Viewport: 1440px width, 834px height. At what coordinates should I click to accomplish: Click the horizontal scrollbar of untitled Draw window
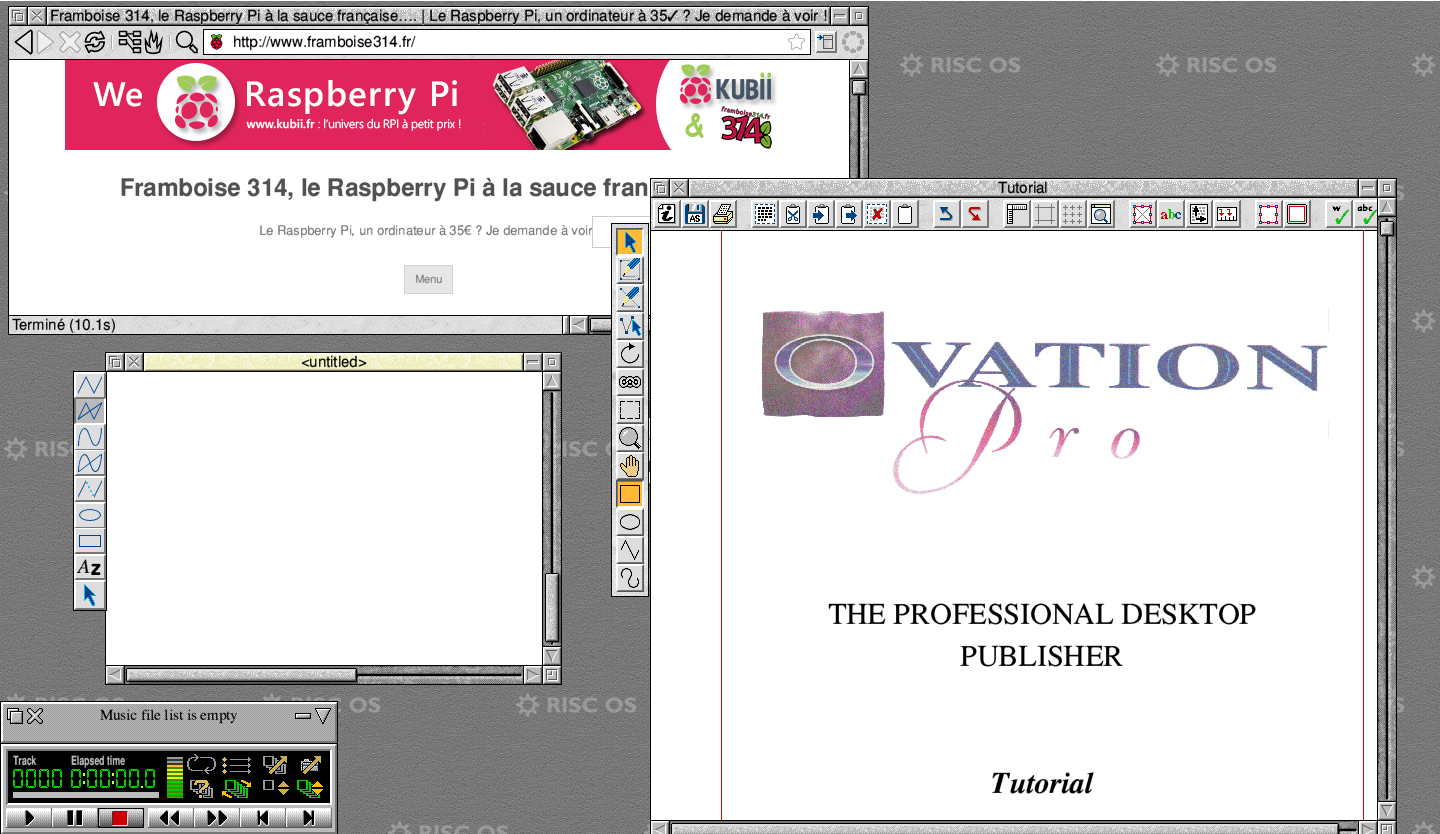[325, 675]
